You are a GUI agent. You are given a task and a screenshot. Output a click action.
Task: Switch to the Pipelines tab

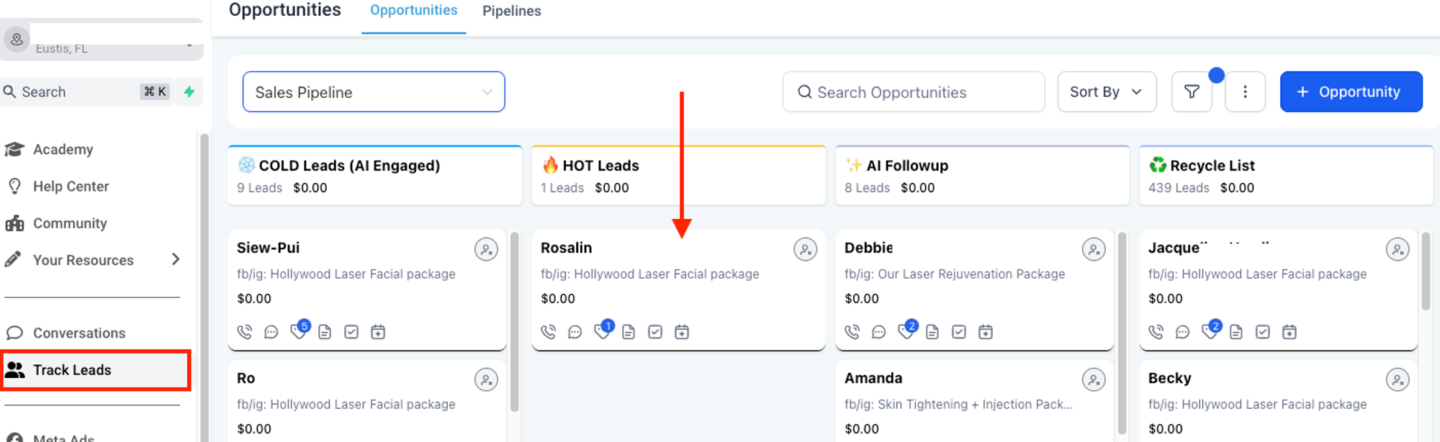click(512, 11)
